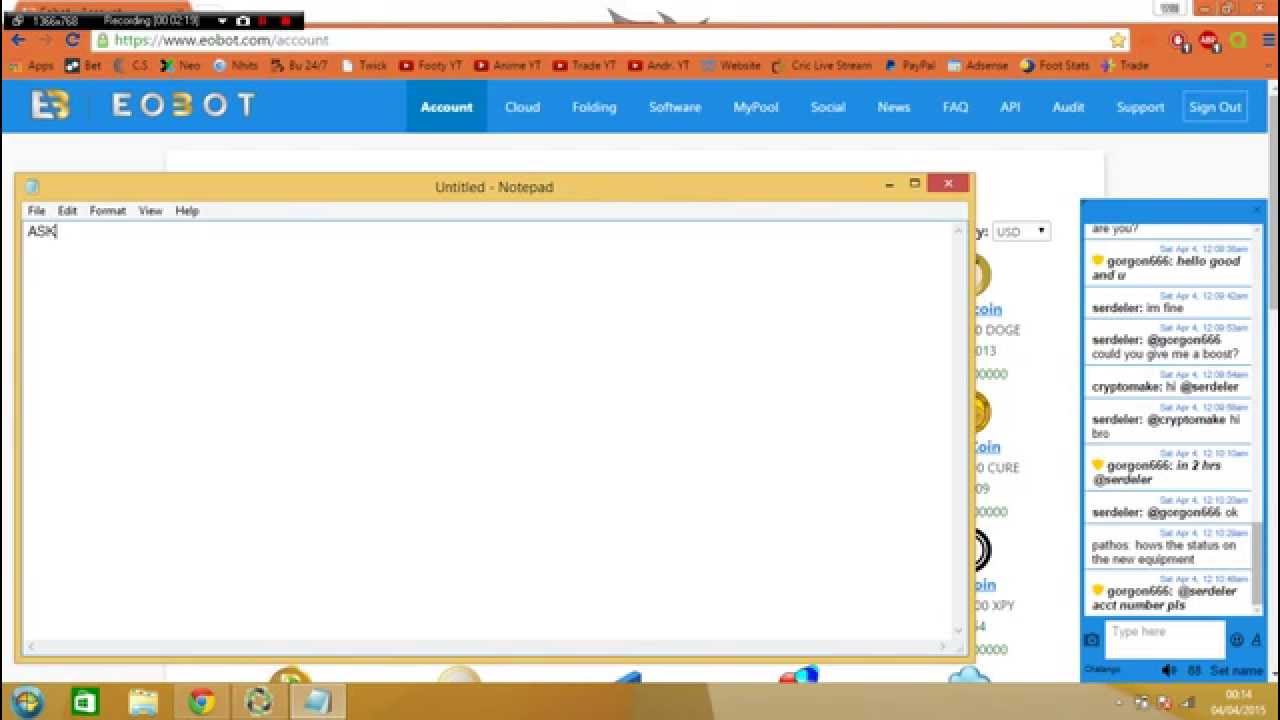
Task: Open the API page
Action: pyautogui.click(x=1010, y=107)
